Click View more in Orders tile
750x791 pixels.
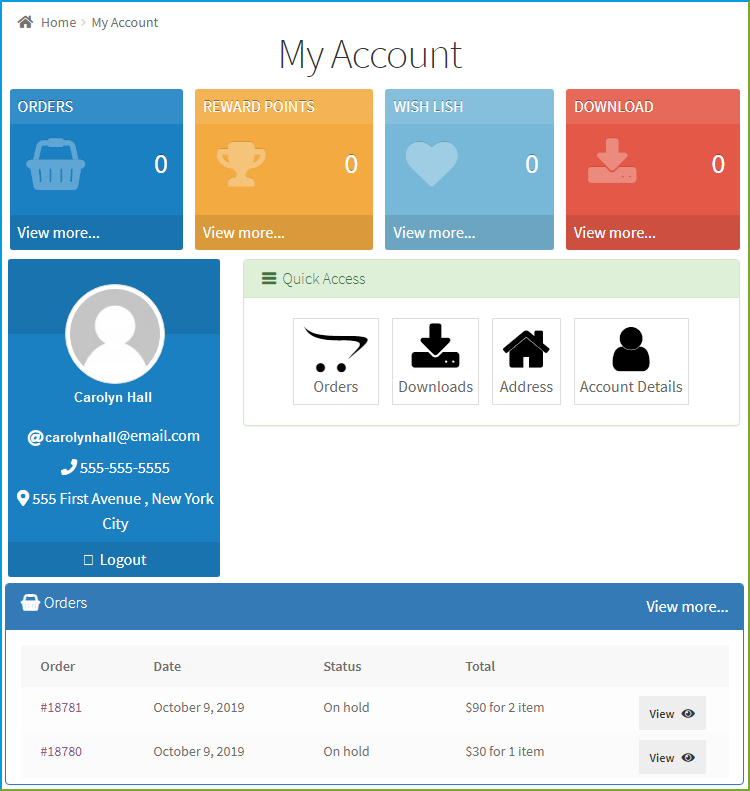click(x=58, y=233)
